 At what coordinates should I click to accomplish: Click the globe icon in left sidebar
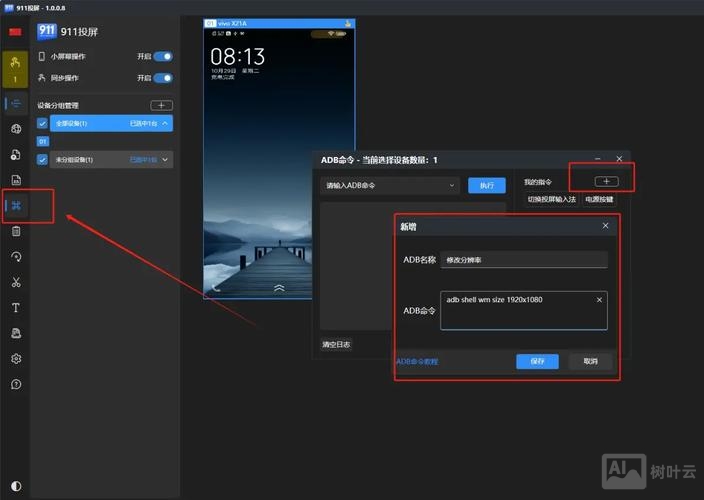(x=16, y=129)
